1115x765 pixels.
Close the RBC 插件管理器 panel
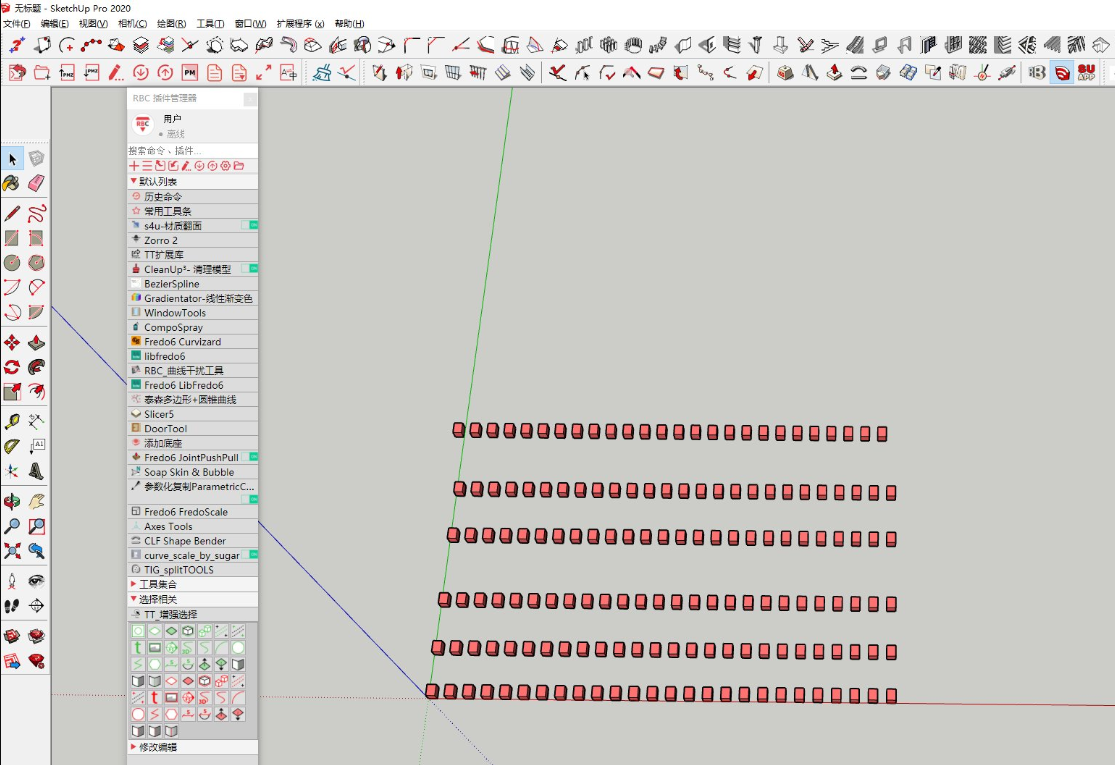250,99
